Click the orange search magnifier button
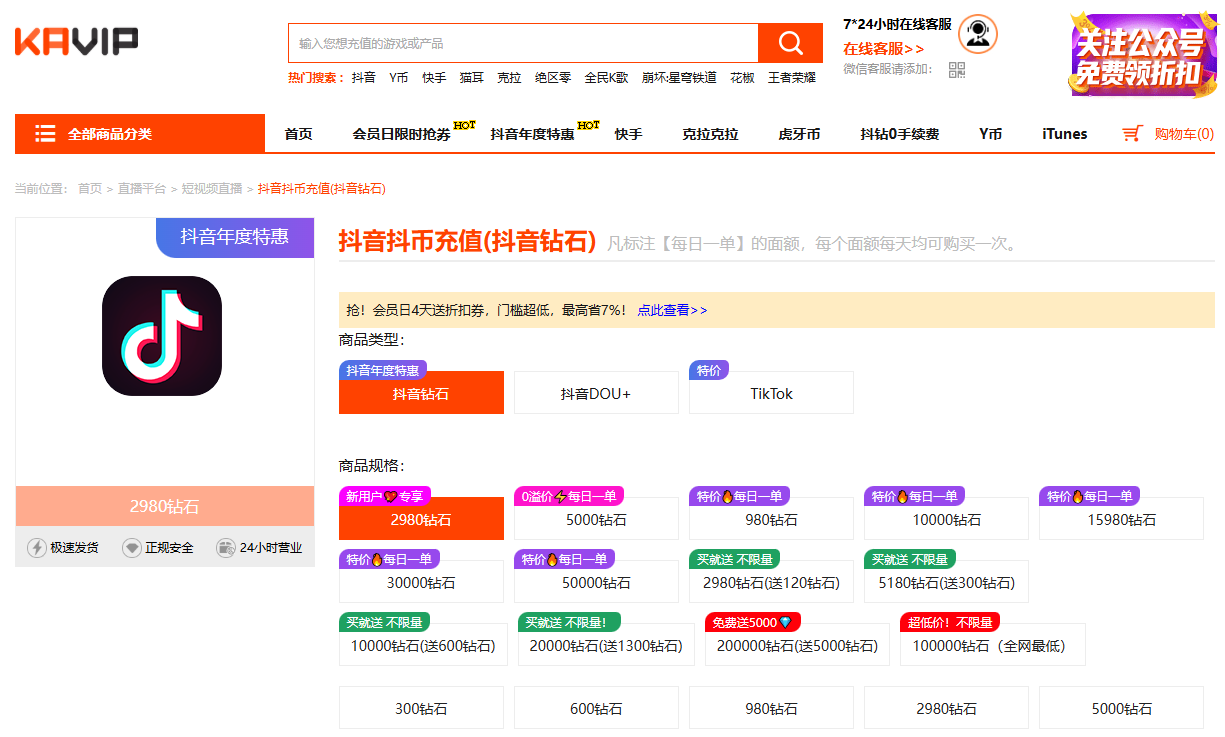Screen dimensions: 1225x737 pos(790,43)
